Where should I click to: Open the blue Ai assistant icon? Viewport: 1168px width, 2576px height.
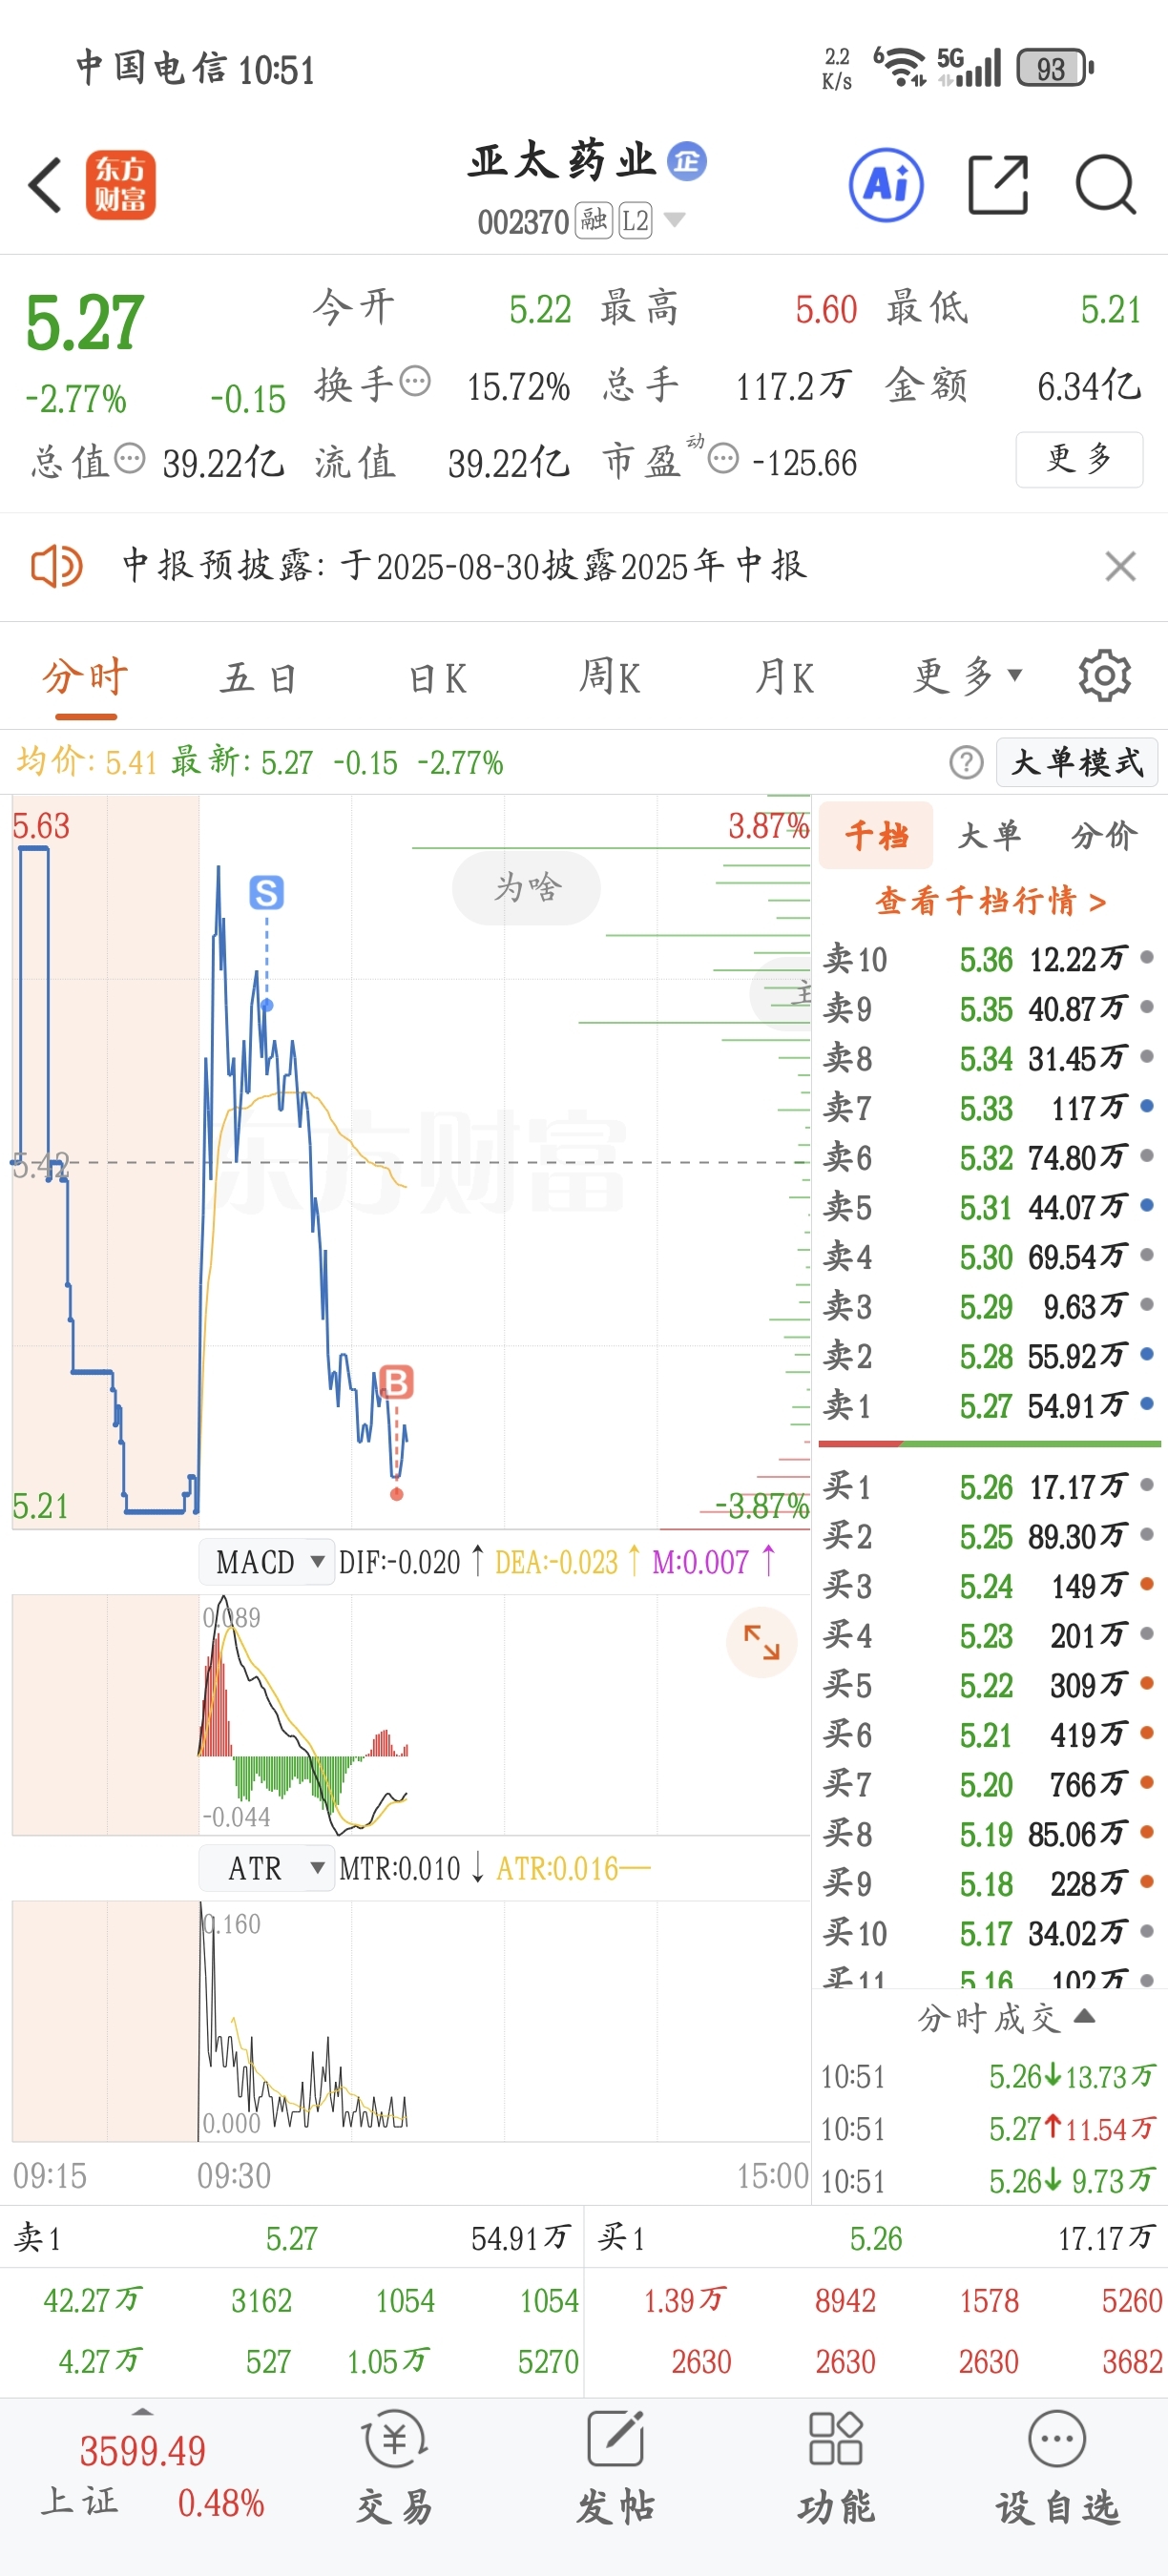click(x=886, y=185)
